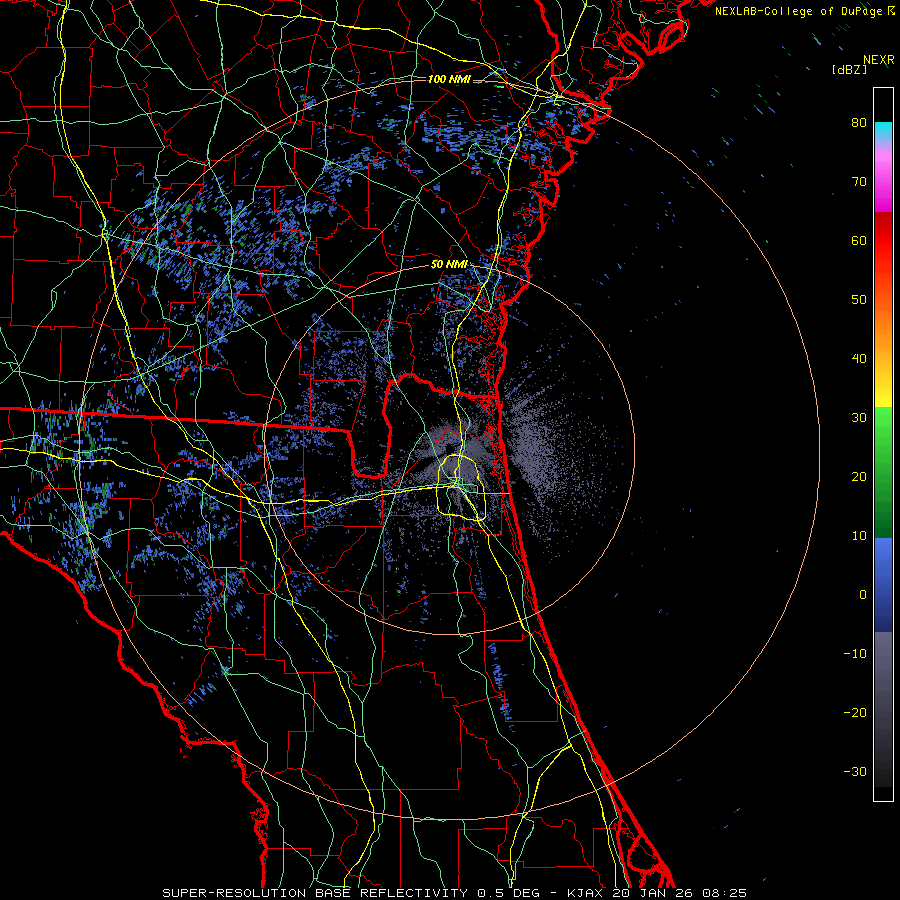900x900 pixels.
Task: Click the KJAX 20 JAN 26 08:25 timestamp
Action: point(657,893)
